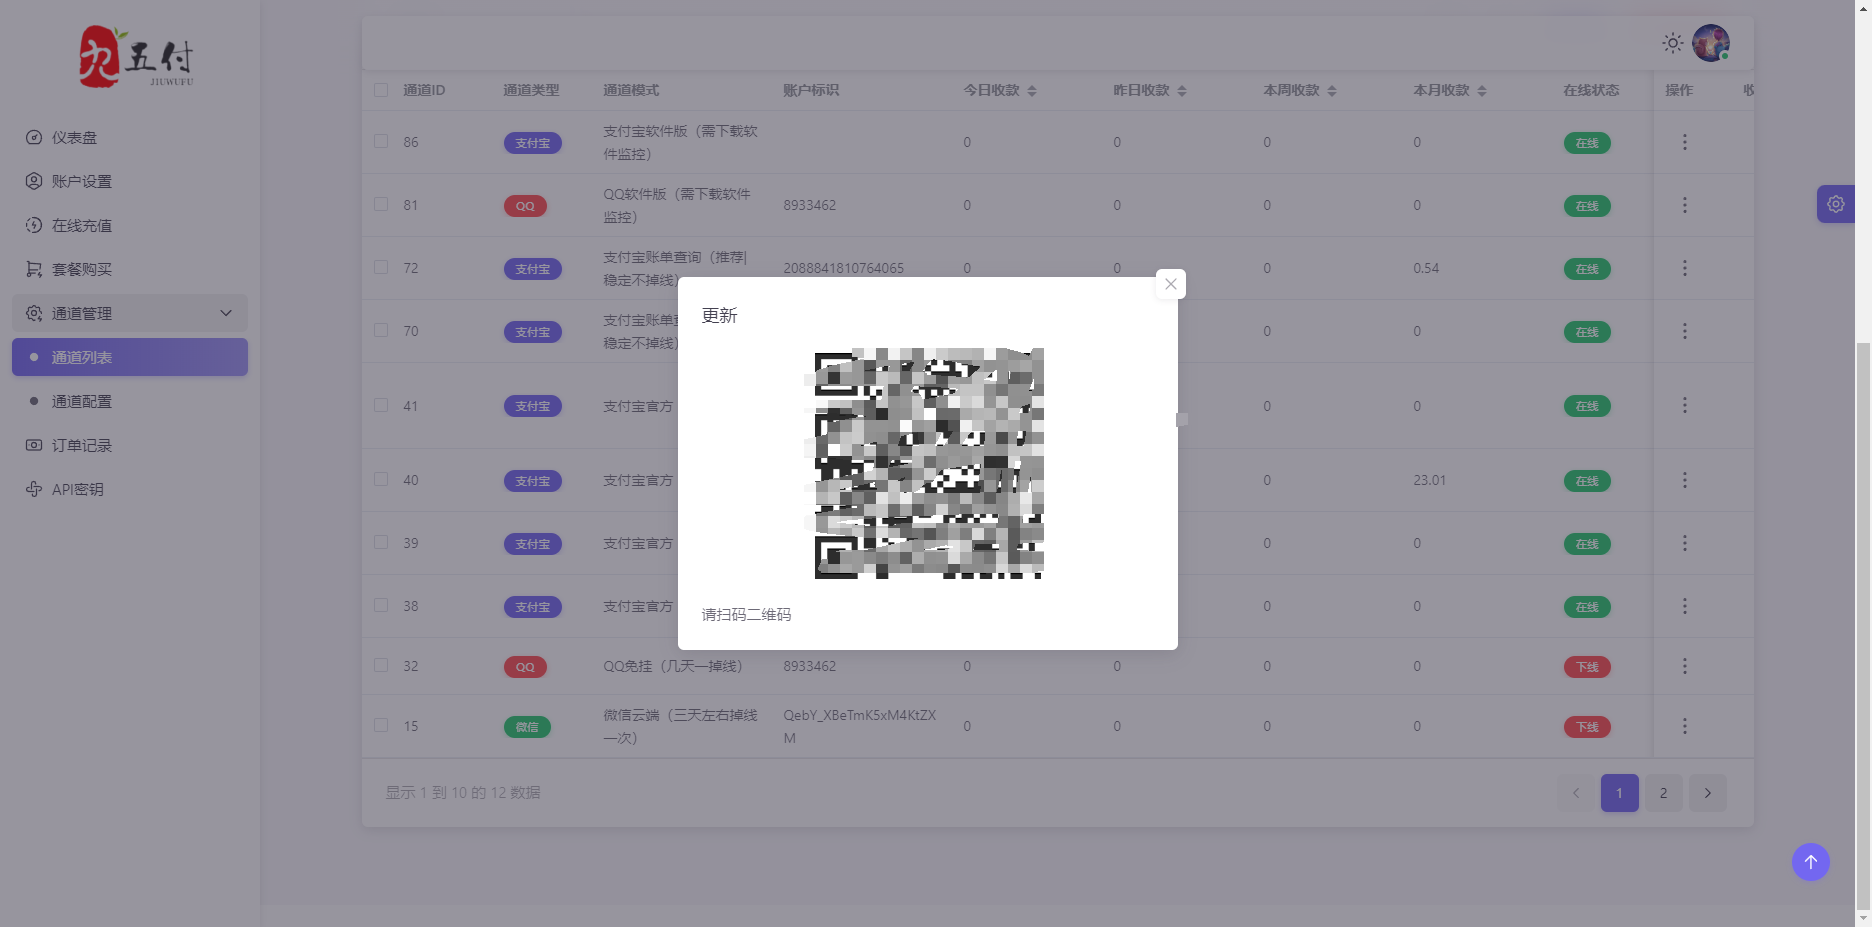1872x927 pixels.
Task: Open the 订单记录 page
Action: pos(130,445)
